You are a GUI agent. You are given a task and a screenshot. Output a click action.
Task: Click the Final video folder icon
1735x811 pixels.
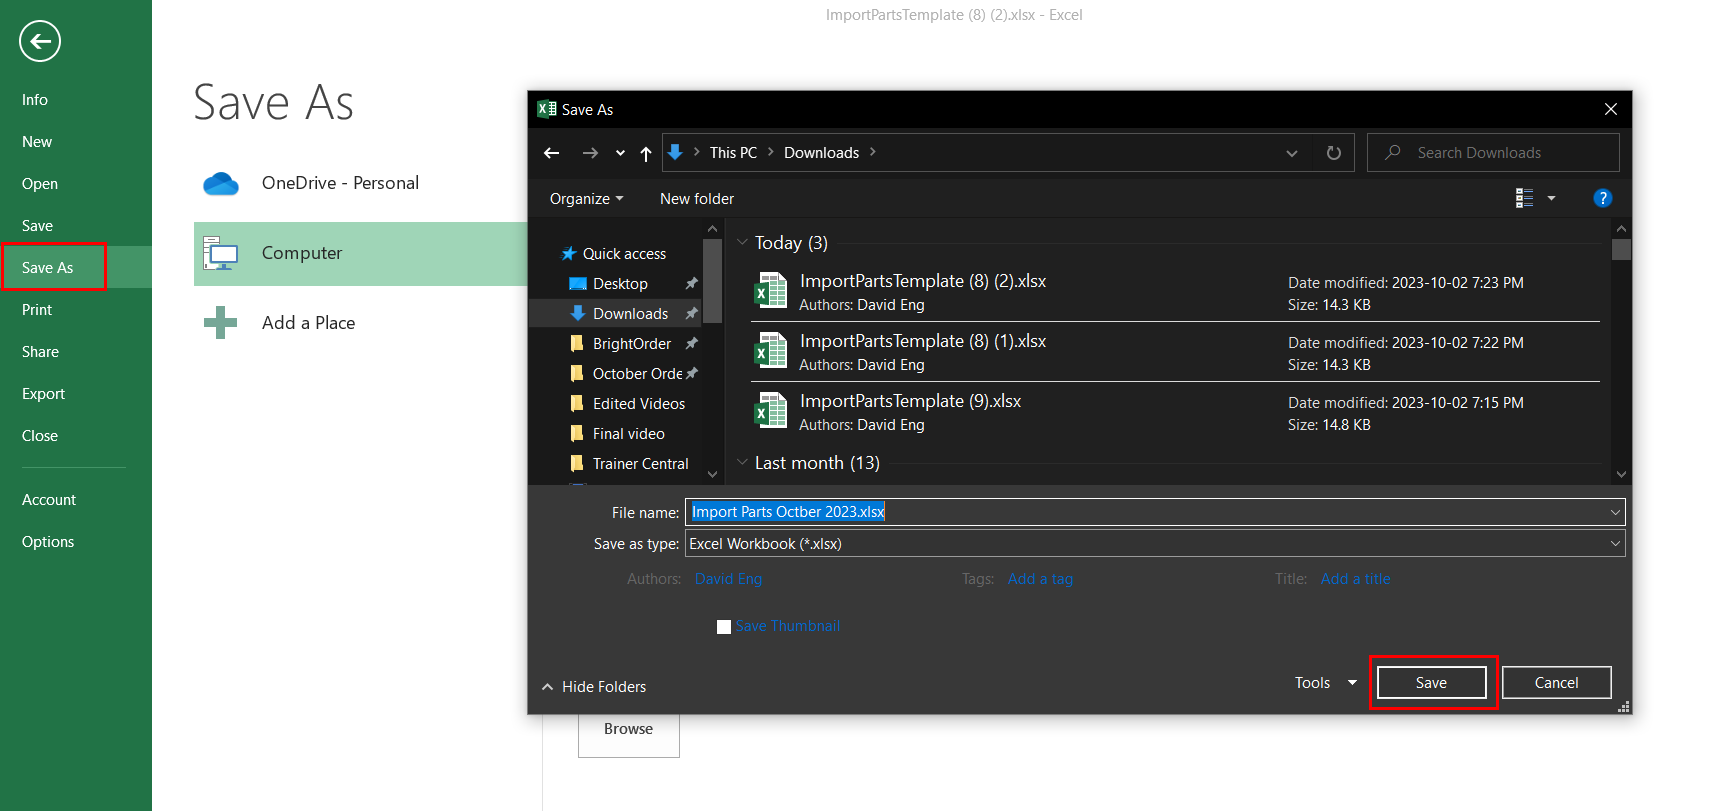click(577, 433)
